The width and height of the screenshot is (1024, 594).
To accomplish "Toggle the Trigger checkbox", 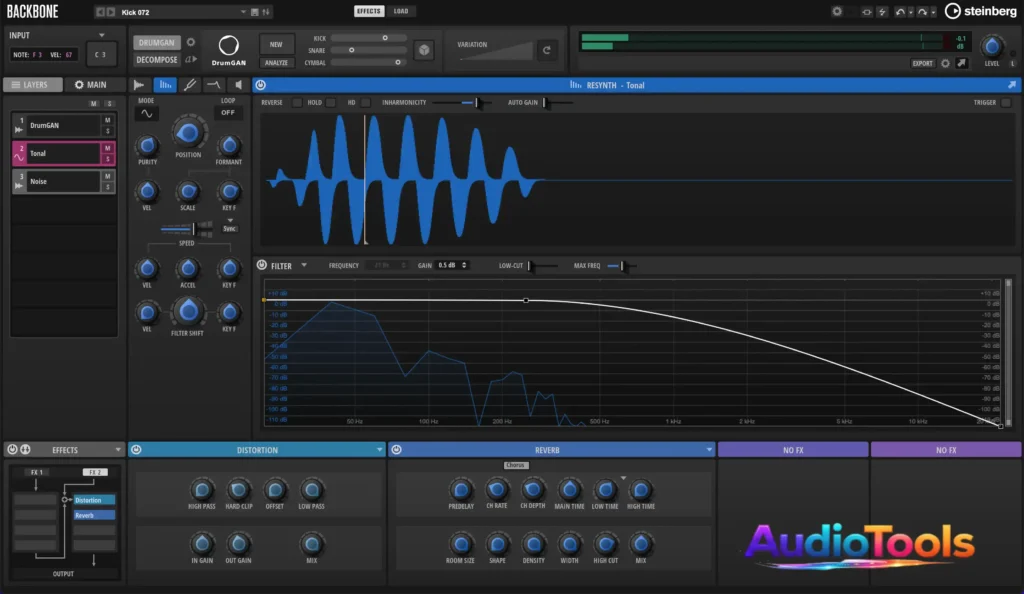I will coord(1006,103).
